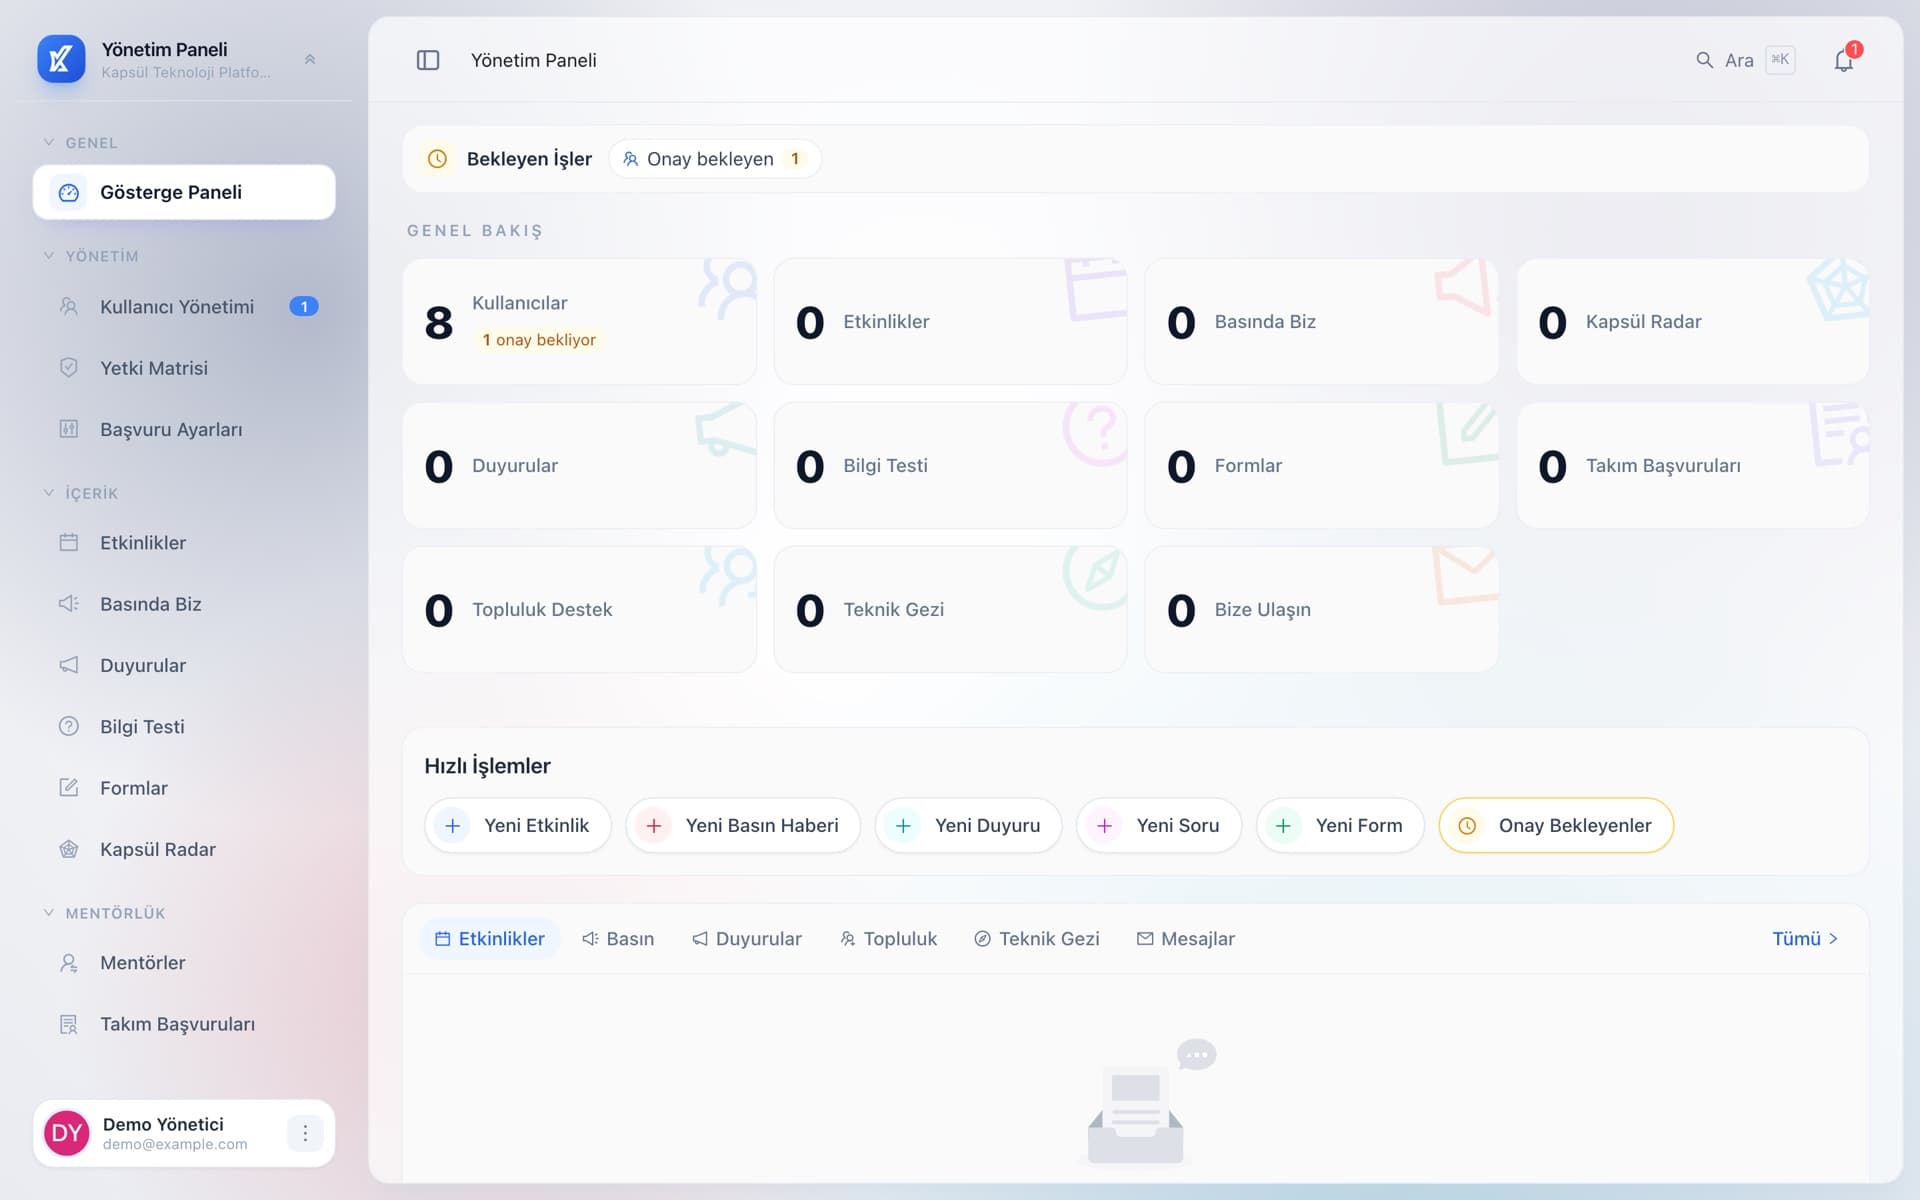Select the Etkinlikler tab
The height and width of the screenshot is (1200, 1920).
point(490,939)
